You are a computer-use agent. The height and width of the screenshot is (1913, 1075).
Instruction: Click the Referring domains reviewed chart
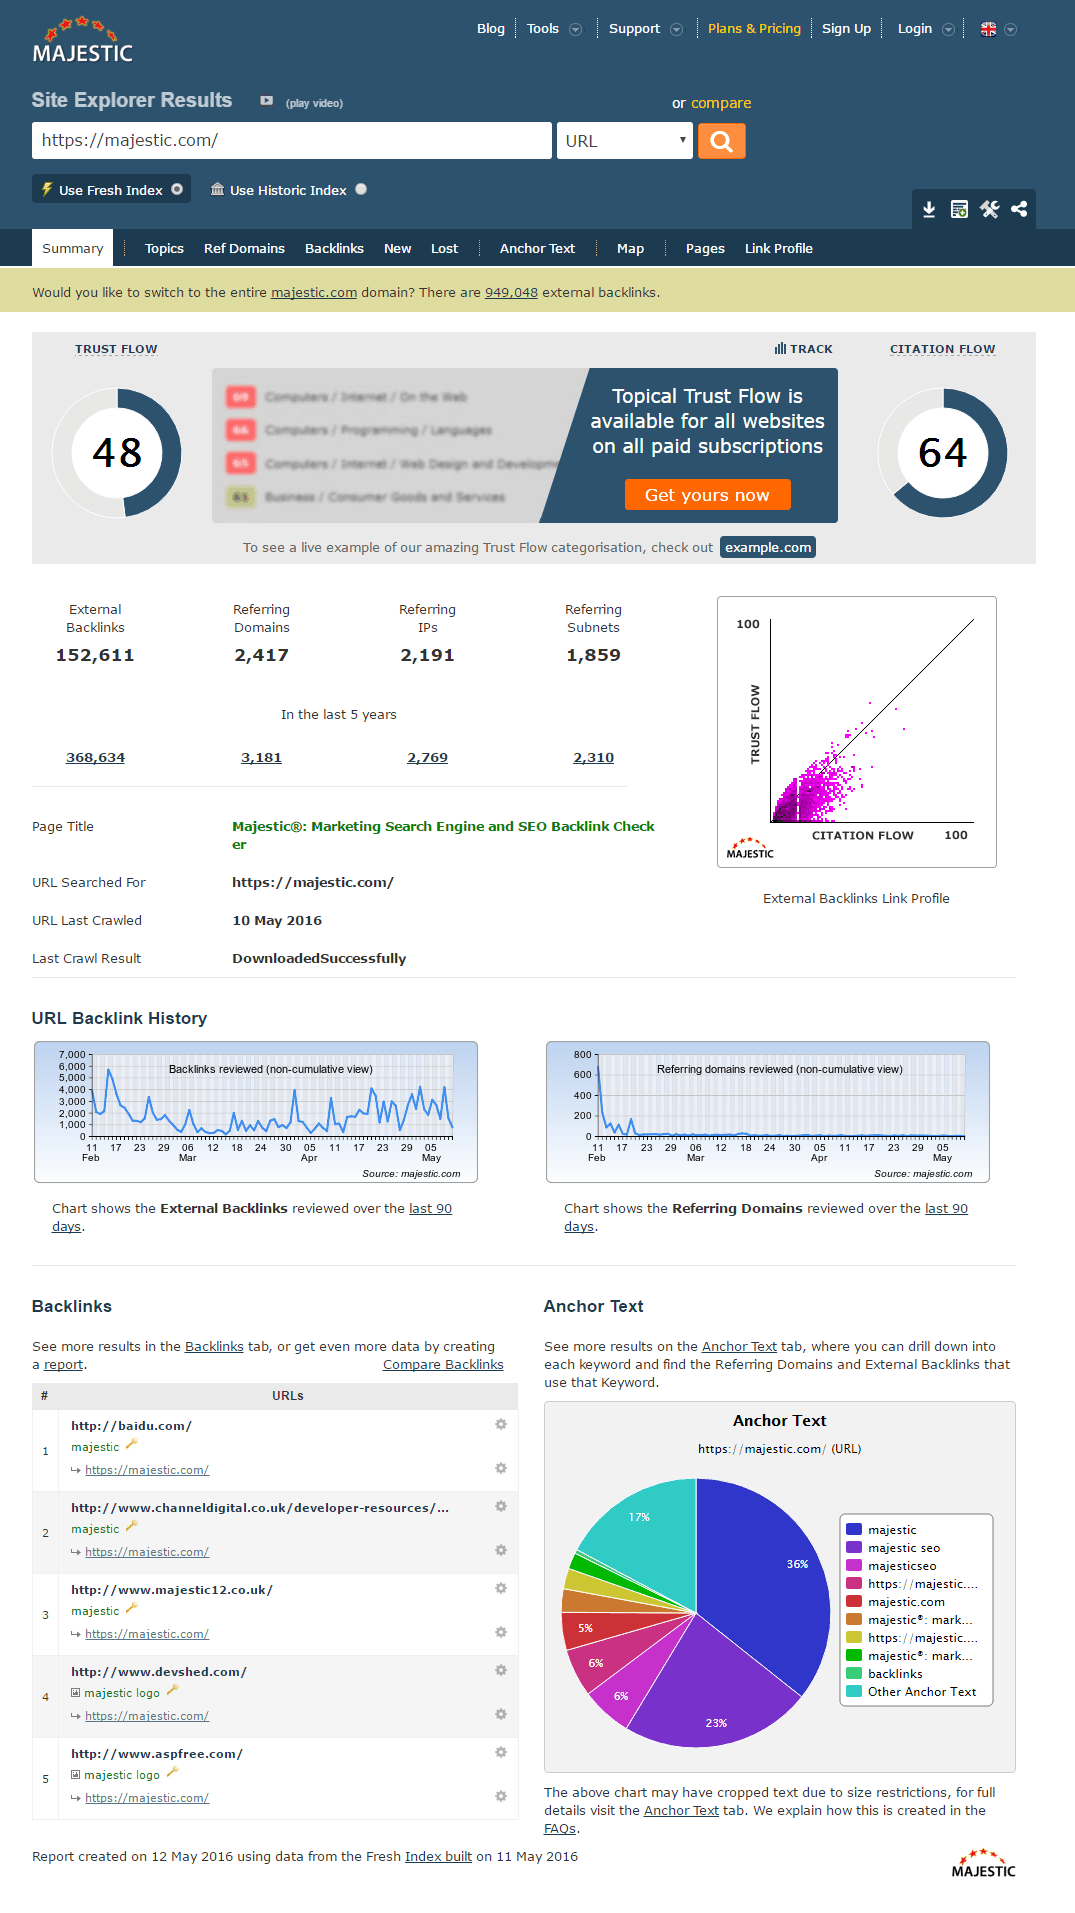[x=768, y=1112]
